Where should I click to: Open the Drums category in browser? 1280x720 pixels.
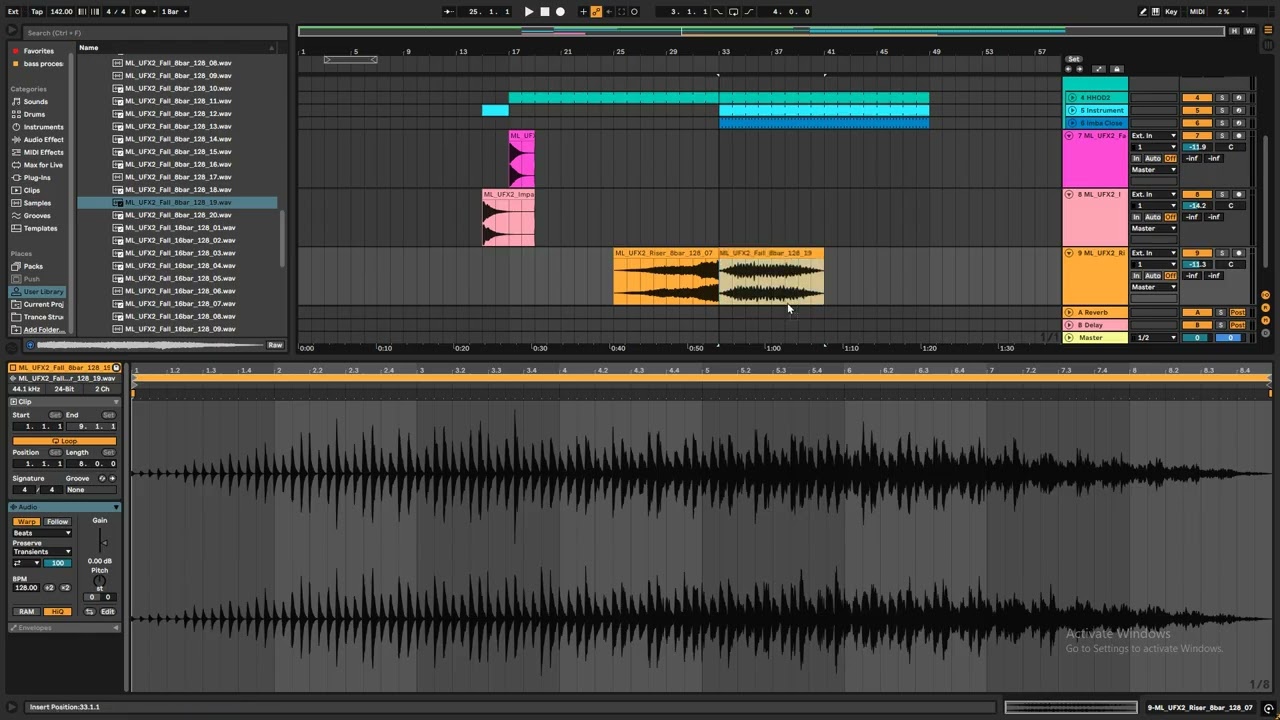click(x=34, y=114)
